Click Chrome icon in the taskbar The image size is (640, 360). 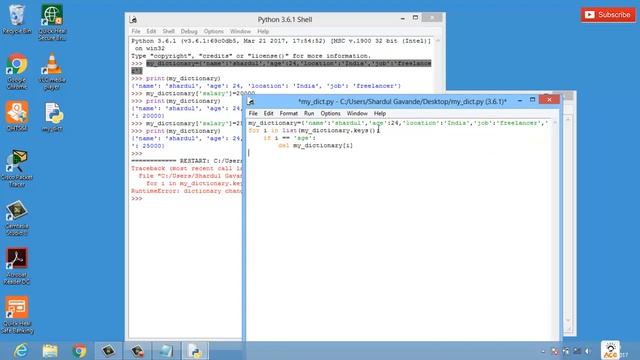coord(79,351)
